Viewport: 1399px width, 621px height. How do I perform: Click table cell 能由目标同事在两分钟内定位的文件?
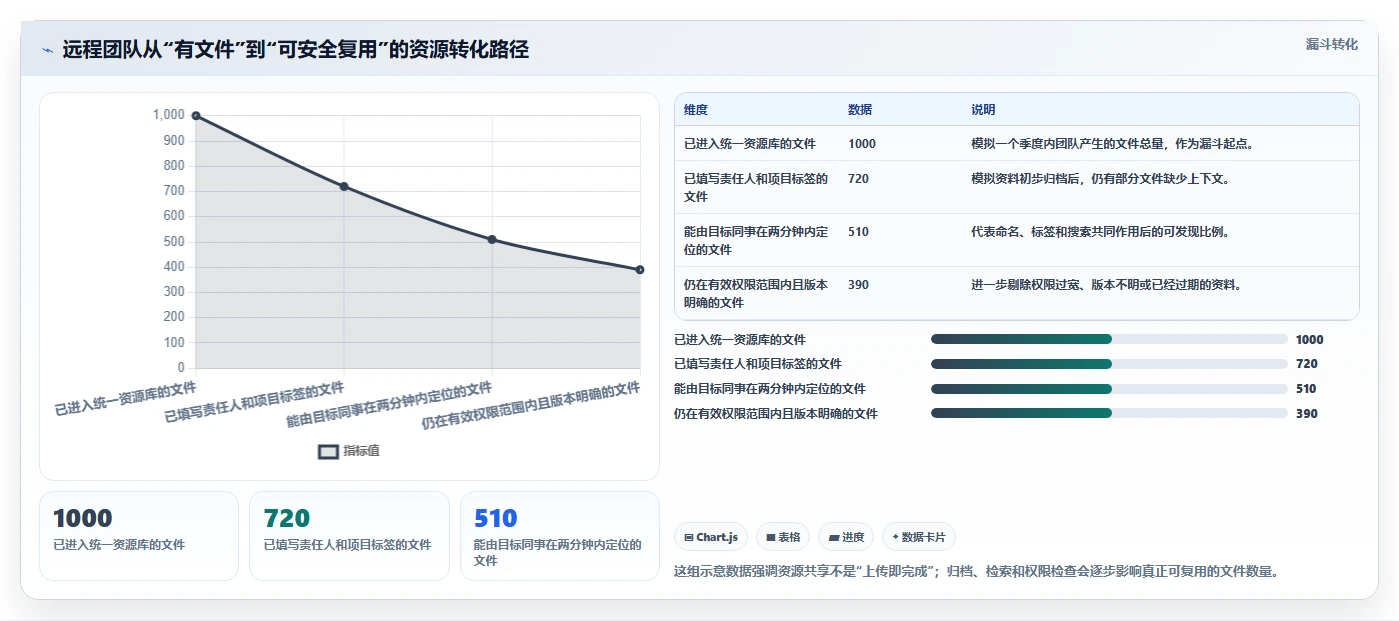(756, 240)
